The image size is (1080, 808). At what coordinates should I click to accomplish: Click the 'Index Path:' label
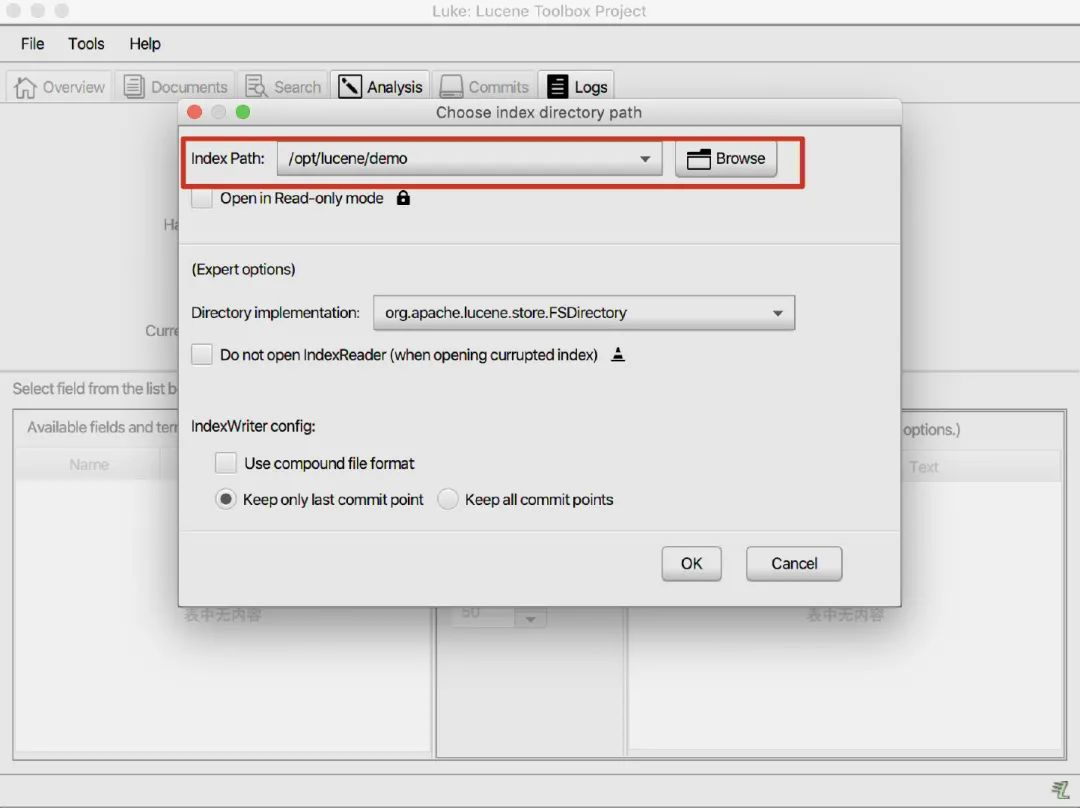[x=228, y=158]
